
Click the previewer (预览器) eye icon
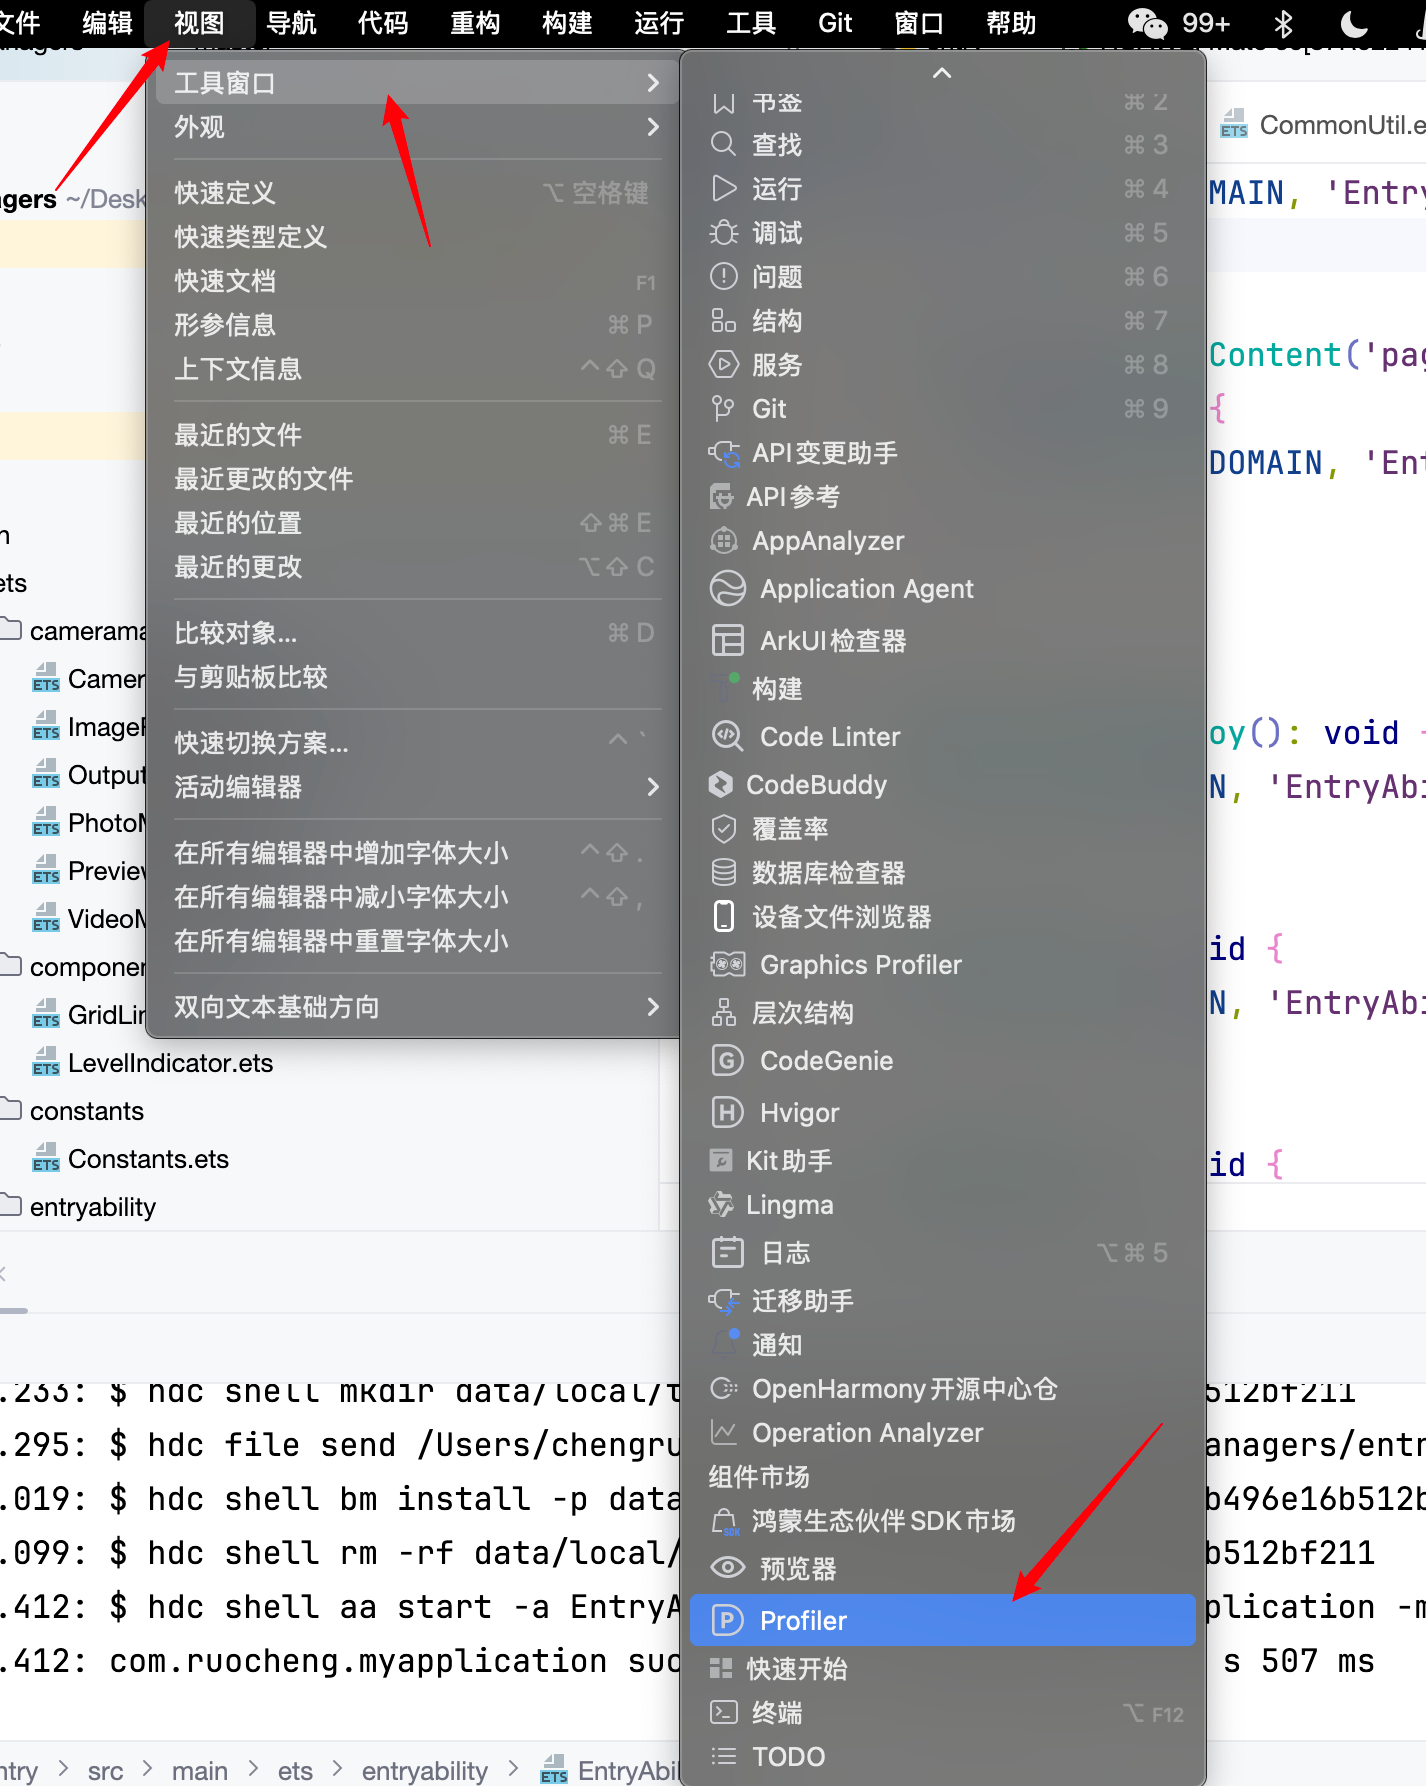[x=728, y=1567]
